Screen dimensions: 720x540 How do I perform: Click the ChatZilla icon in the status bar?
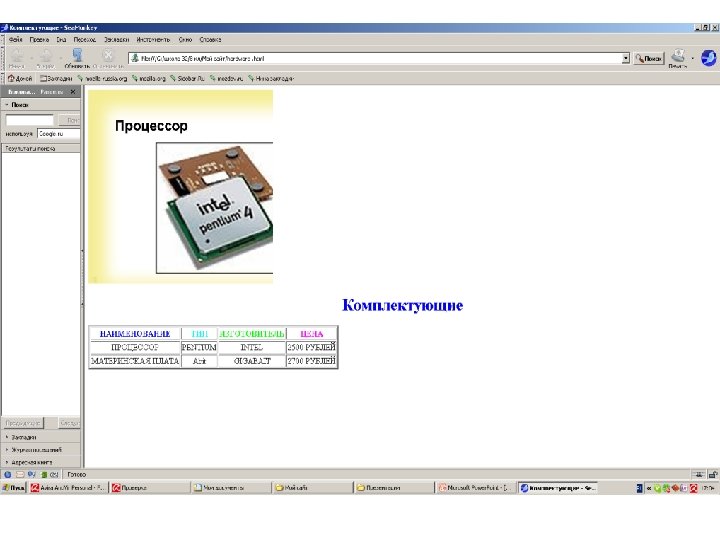tap(54, 474)
